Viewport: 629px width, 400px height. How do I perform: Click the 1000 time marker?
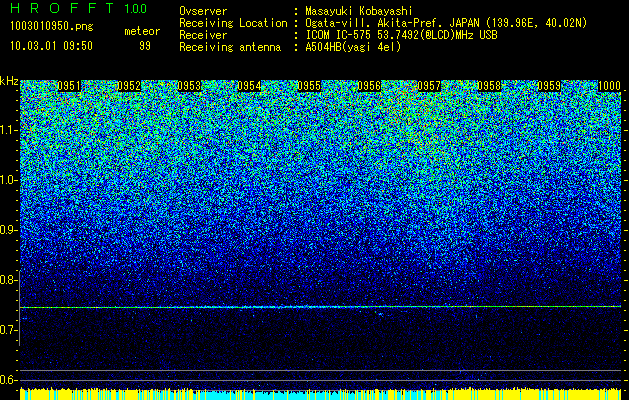pos(609,86)
